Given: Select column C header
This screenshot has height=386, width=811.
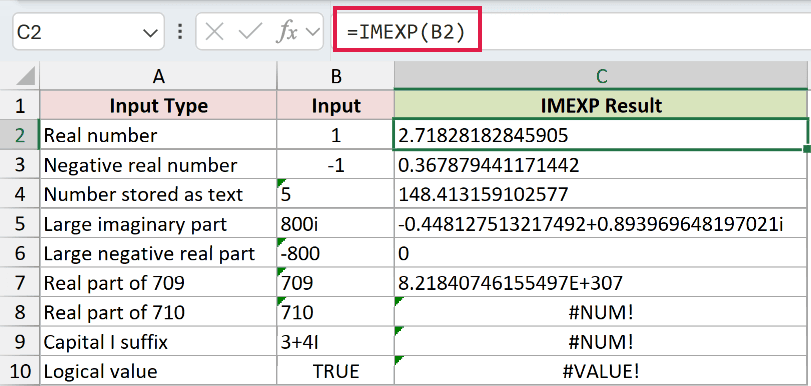Looking at the screenshot, I should tap(600, 77).
